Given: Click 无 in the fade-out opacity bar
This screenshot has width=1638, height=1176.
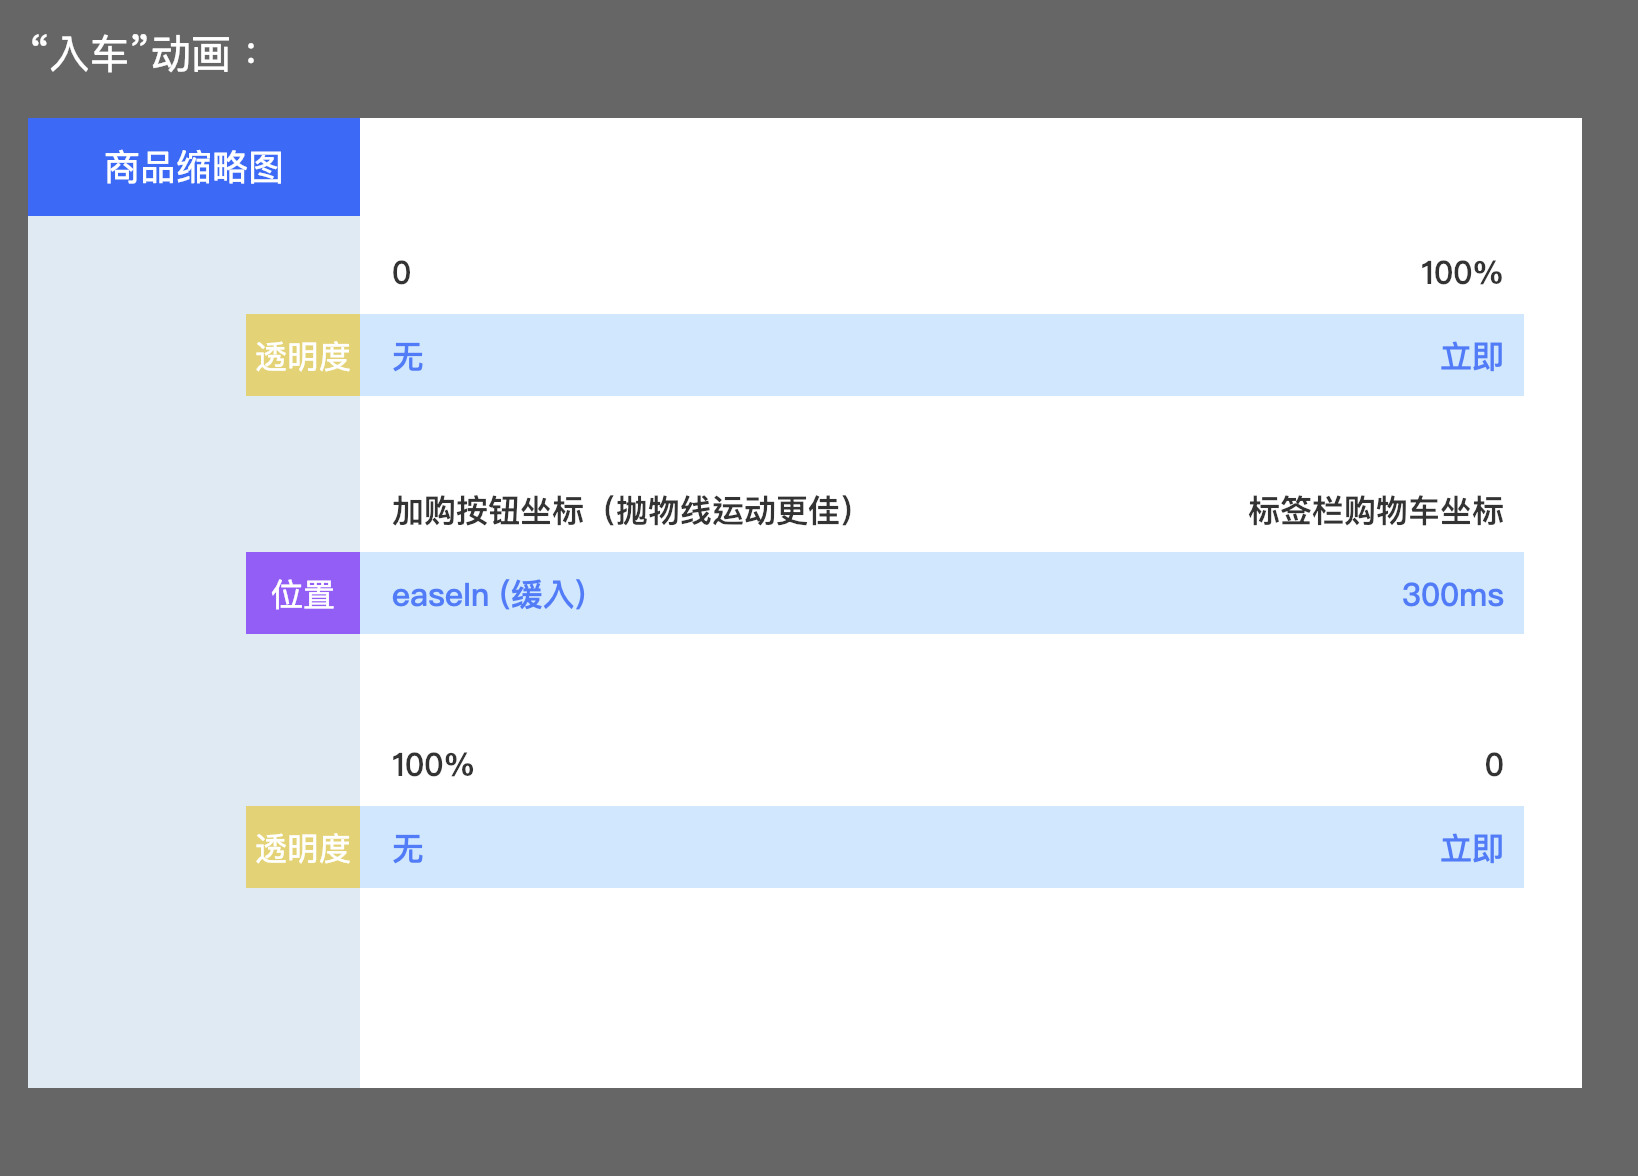Looking at the screenshot, I should coord(408,849).
